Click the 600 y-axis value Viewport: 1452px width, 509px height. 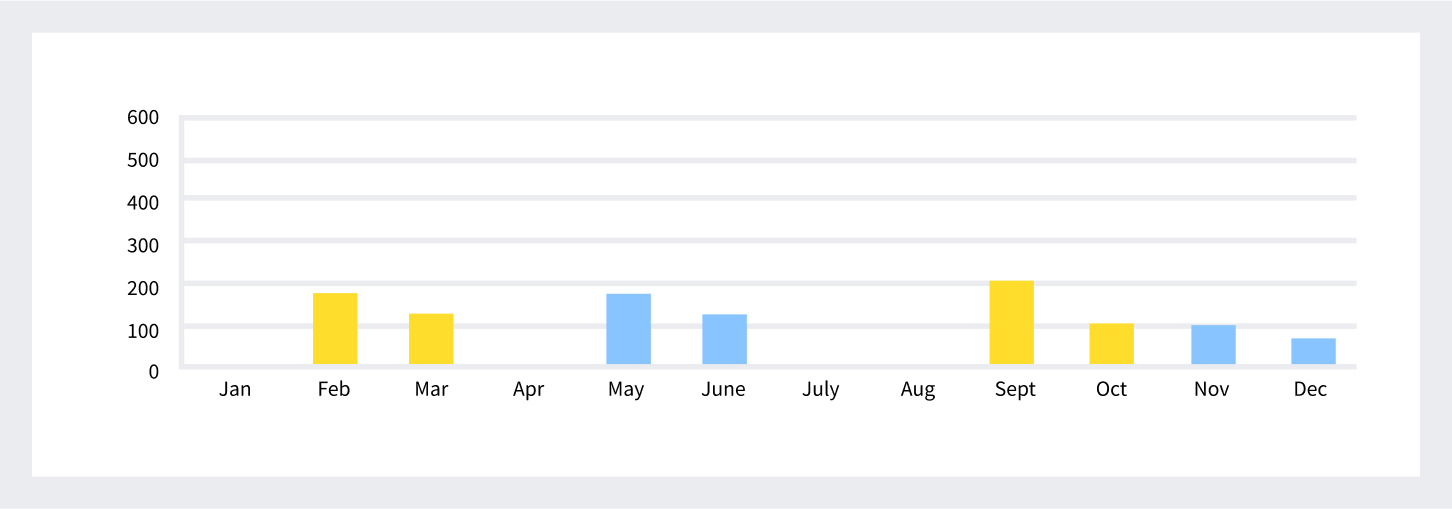(x=143, y=117)
